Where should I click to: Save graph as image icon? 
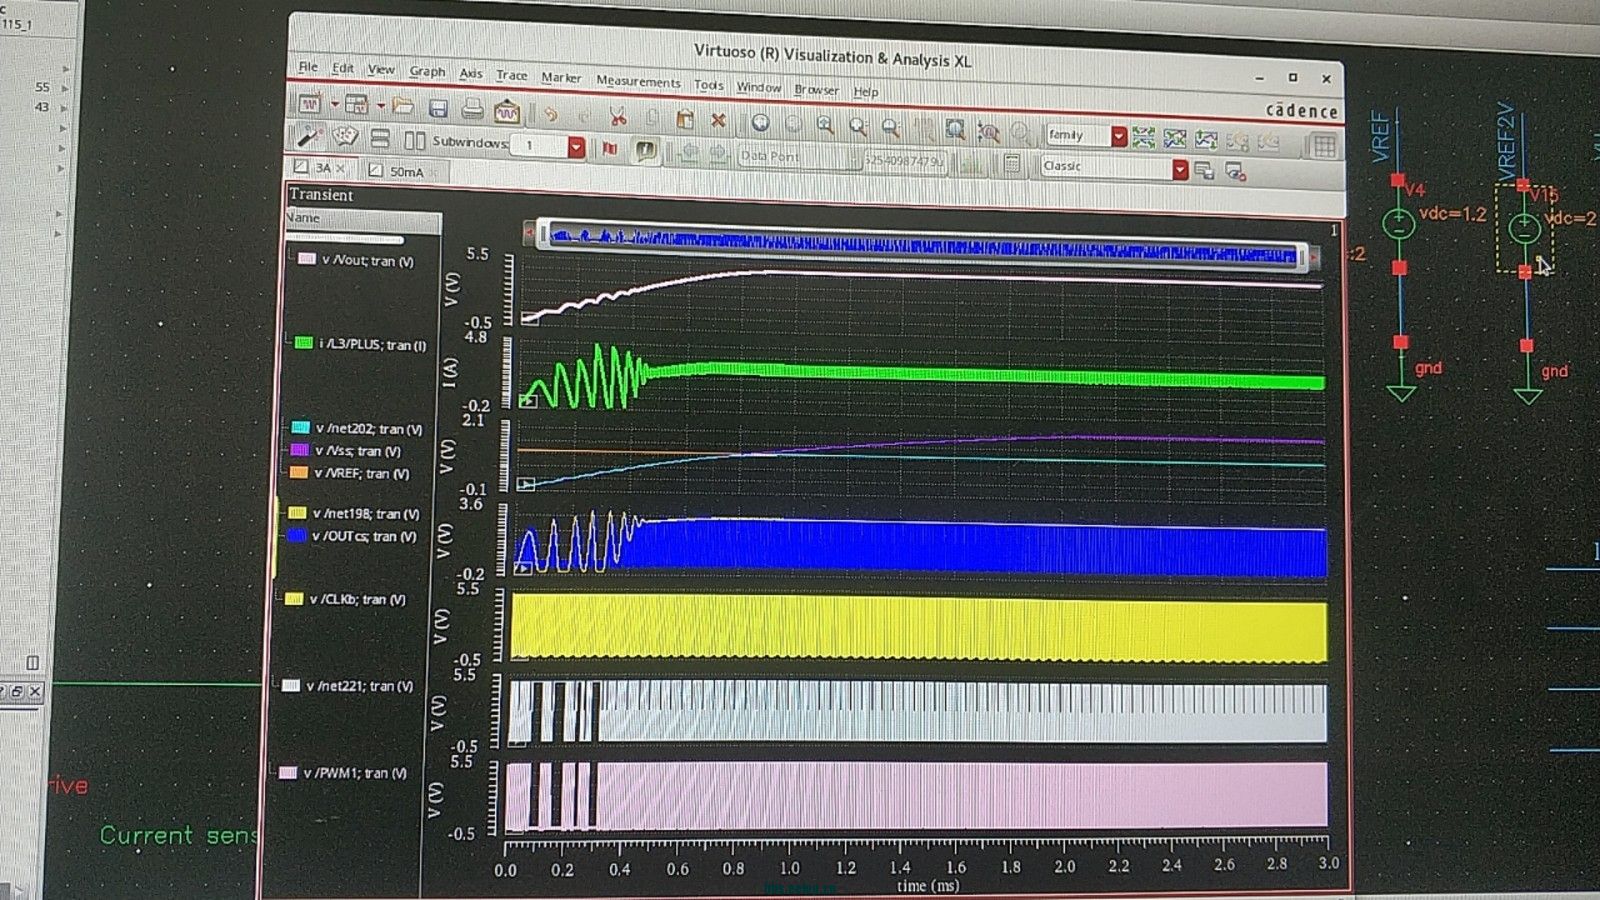(507, 110)
